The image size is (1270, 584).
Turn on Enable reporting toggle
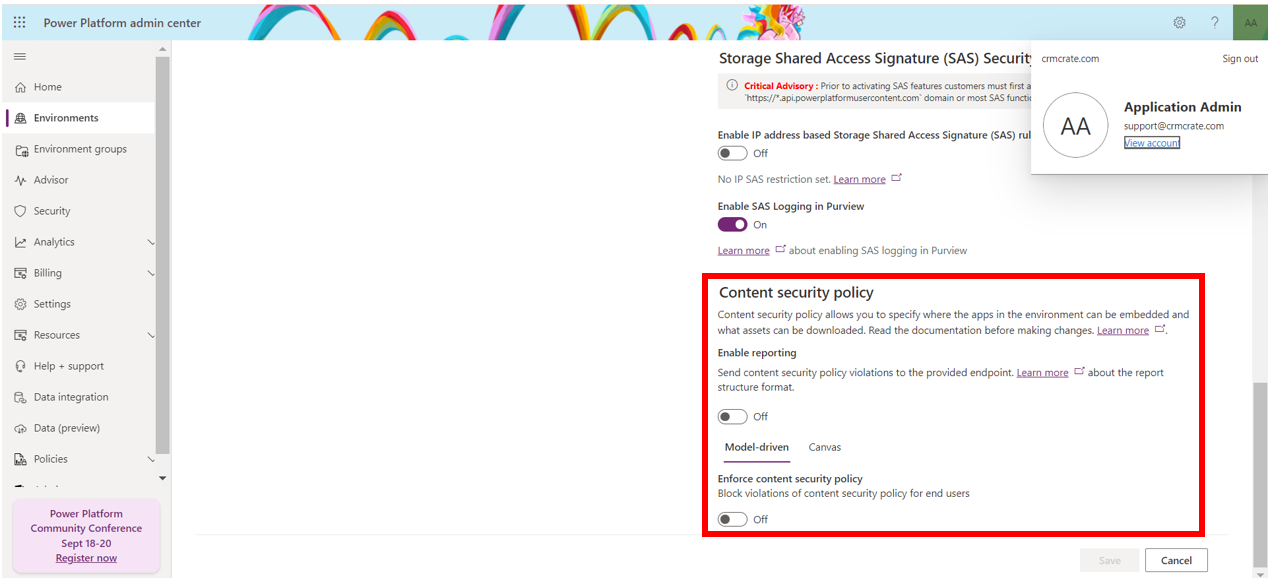click(733, 417)
